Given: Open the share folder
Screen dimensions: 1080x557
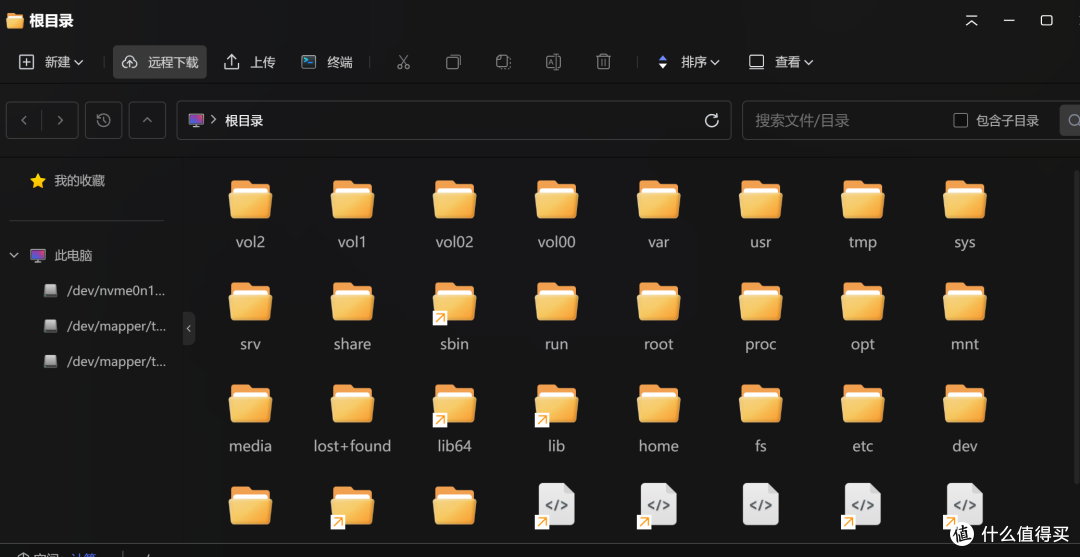Looking at the screenshot, I should tap(352, 315).
